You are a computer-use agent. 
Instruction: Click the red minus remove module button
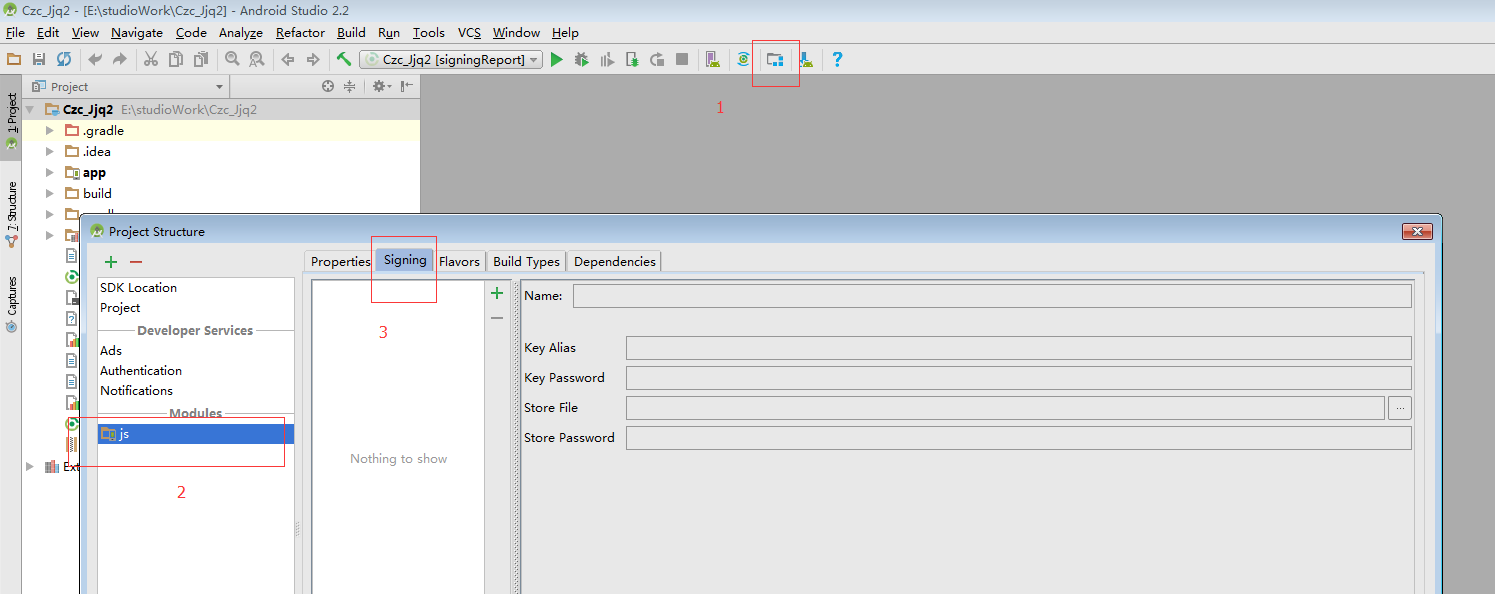(136, 262)
